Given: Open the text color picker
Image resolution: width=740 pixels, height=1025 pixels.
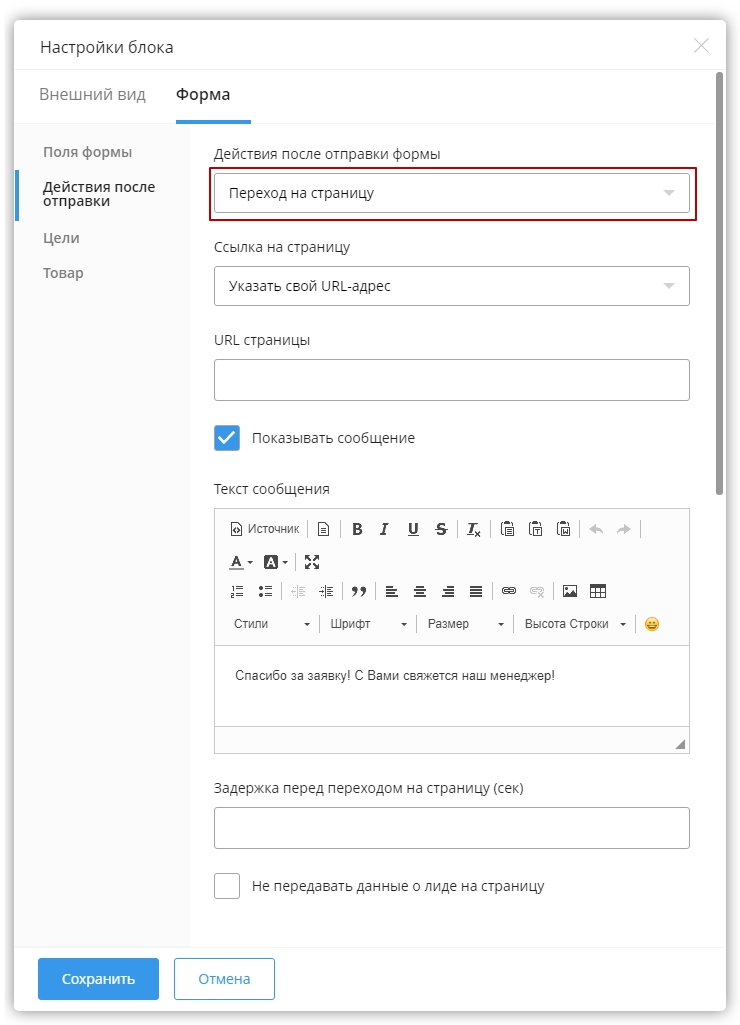Looking at the screenshot, I should click(240, 562).
